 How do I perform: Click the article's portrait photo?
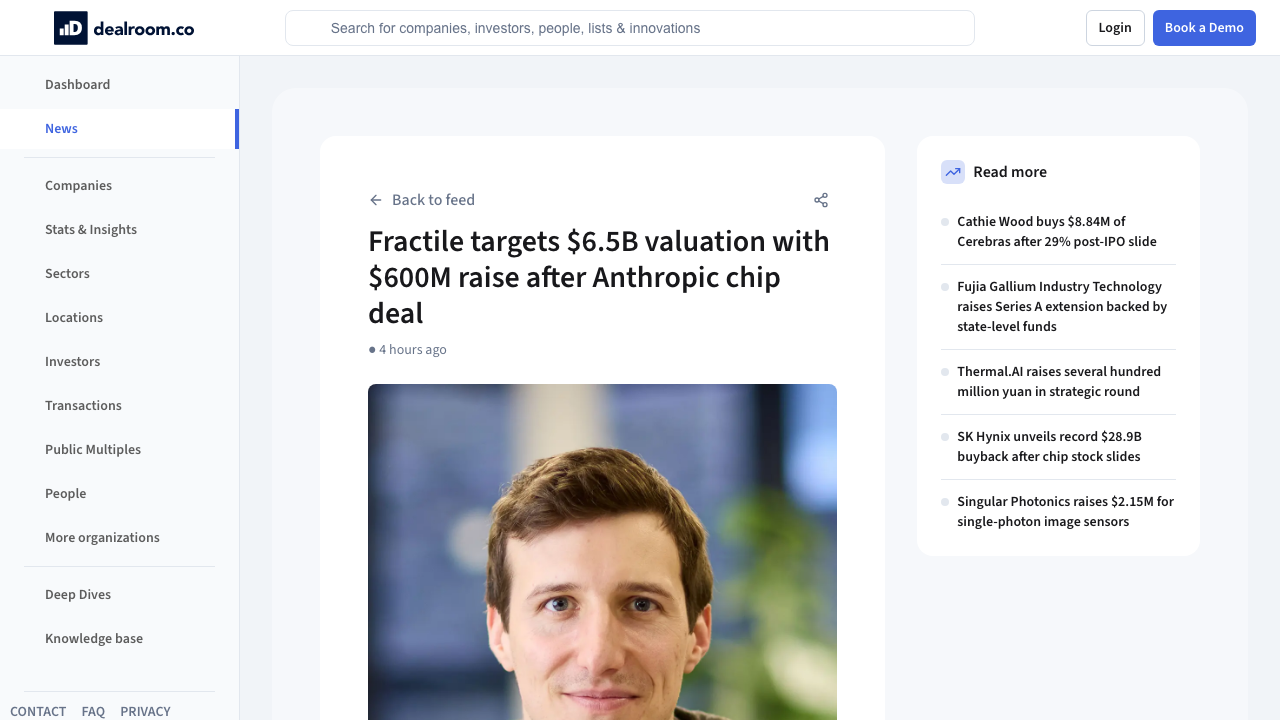(602, 552)
